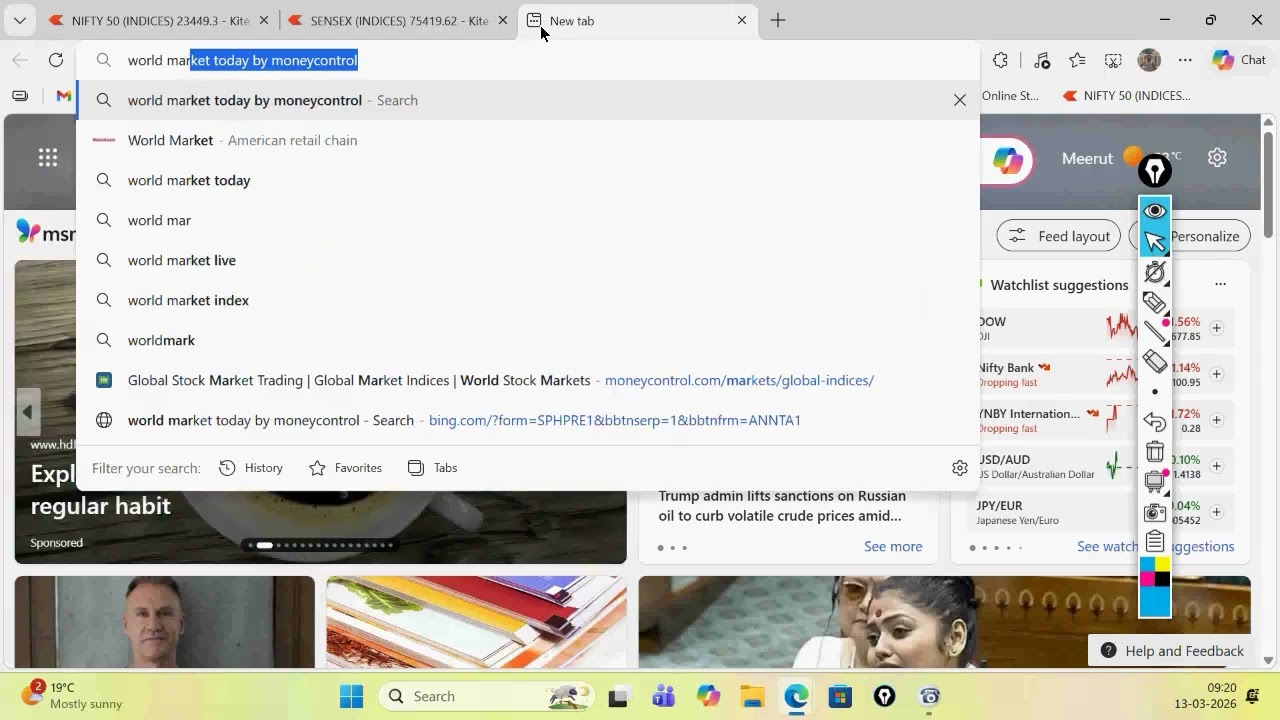The width and height of the screenshot is (1280, 720).
Task: Open the Settings and more ellipsis menu
Action: (x=1185, y=60)
